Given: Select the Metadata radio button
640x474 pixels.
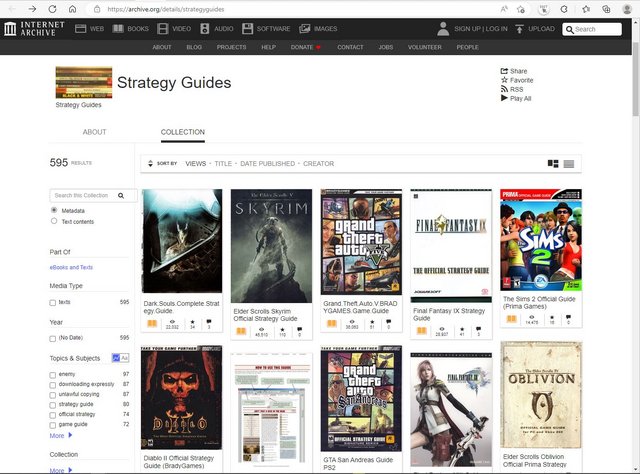Looking at the screenshot, I should pos(54,210).
